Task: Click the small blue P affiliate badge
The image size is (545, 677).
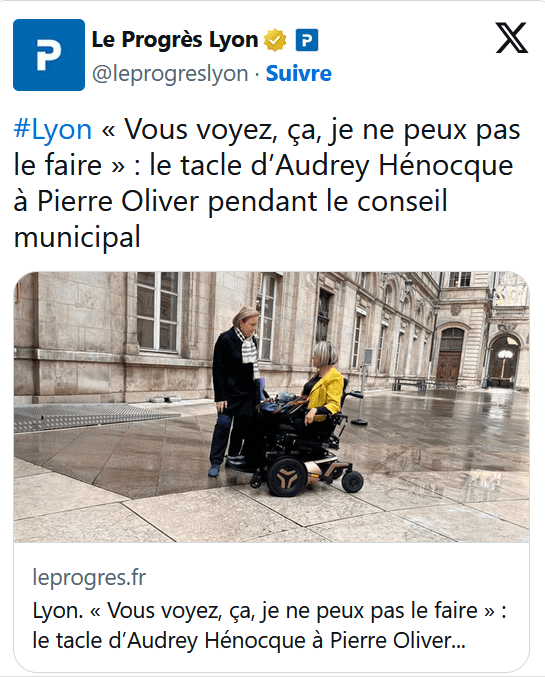Action: [x=307, y=40]
